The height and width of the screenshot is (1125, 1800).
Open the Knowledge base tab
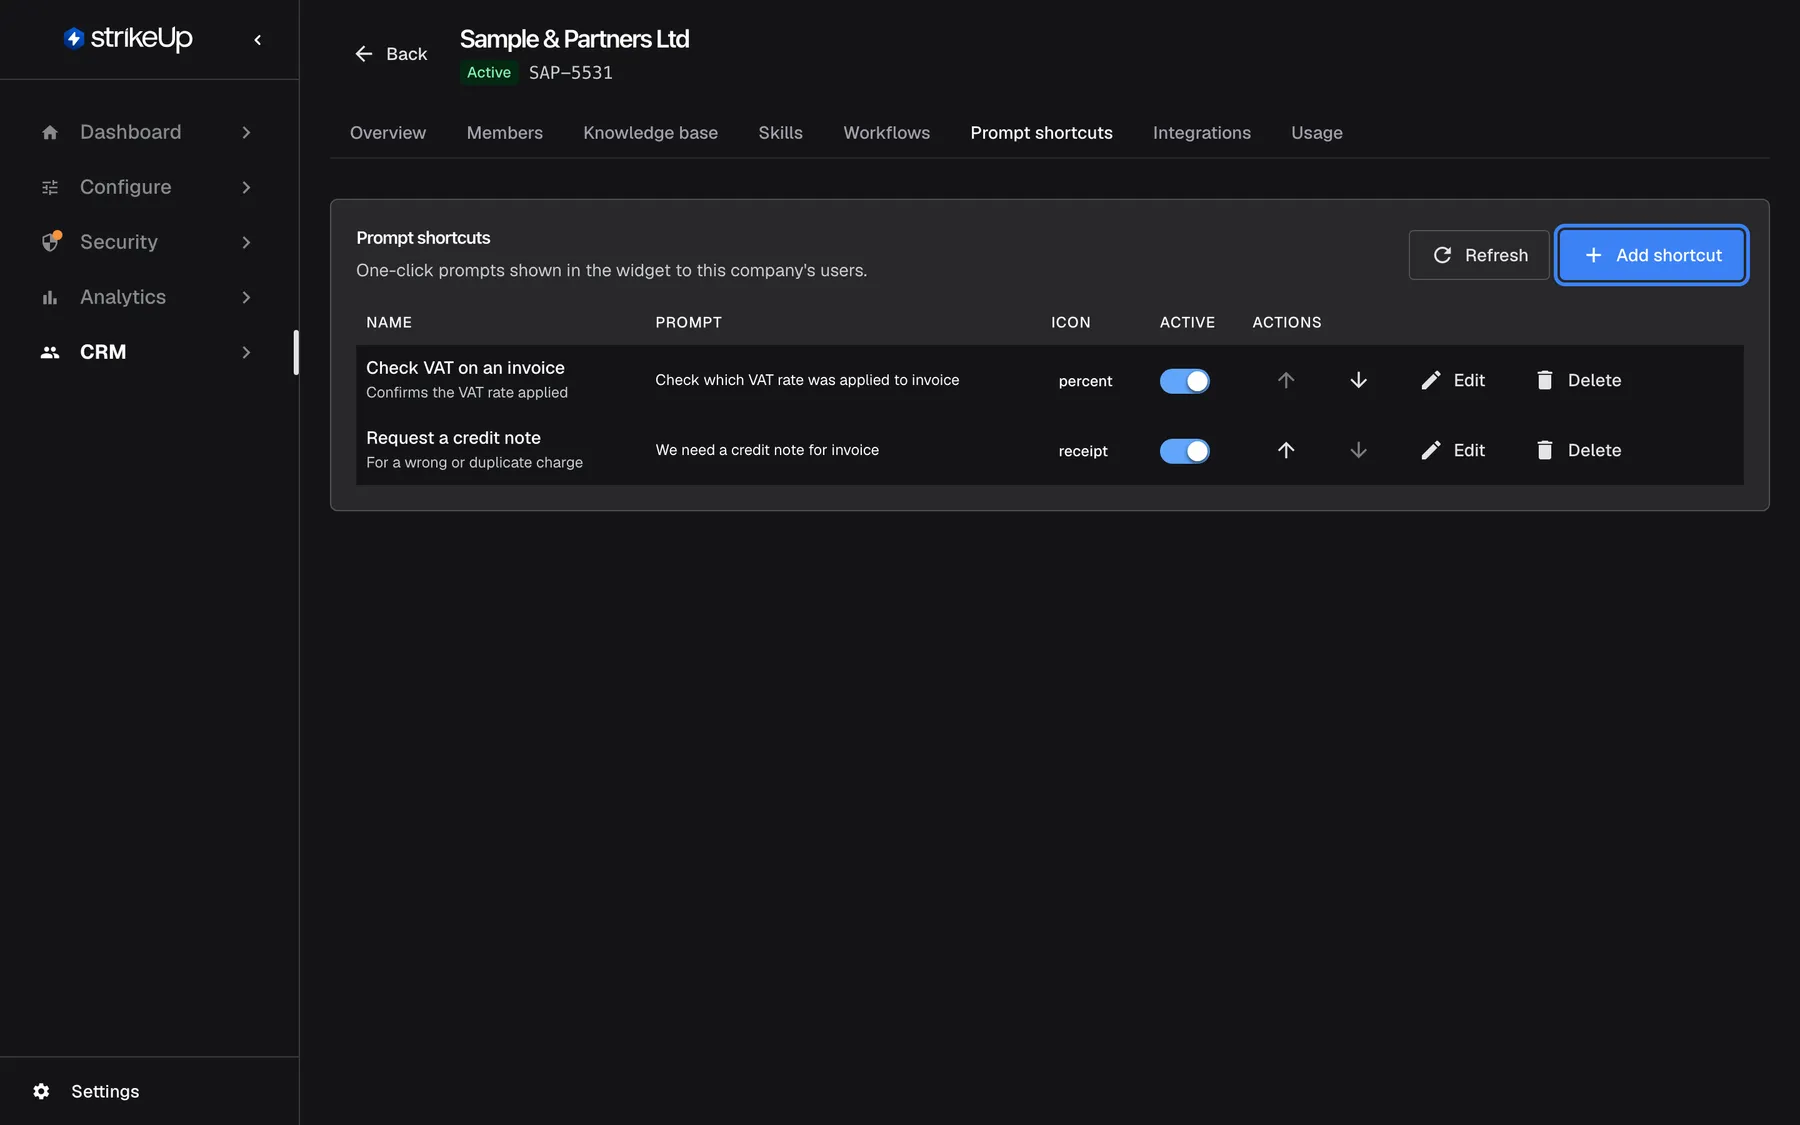pos(651,133)
